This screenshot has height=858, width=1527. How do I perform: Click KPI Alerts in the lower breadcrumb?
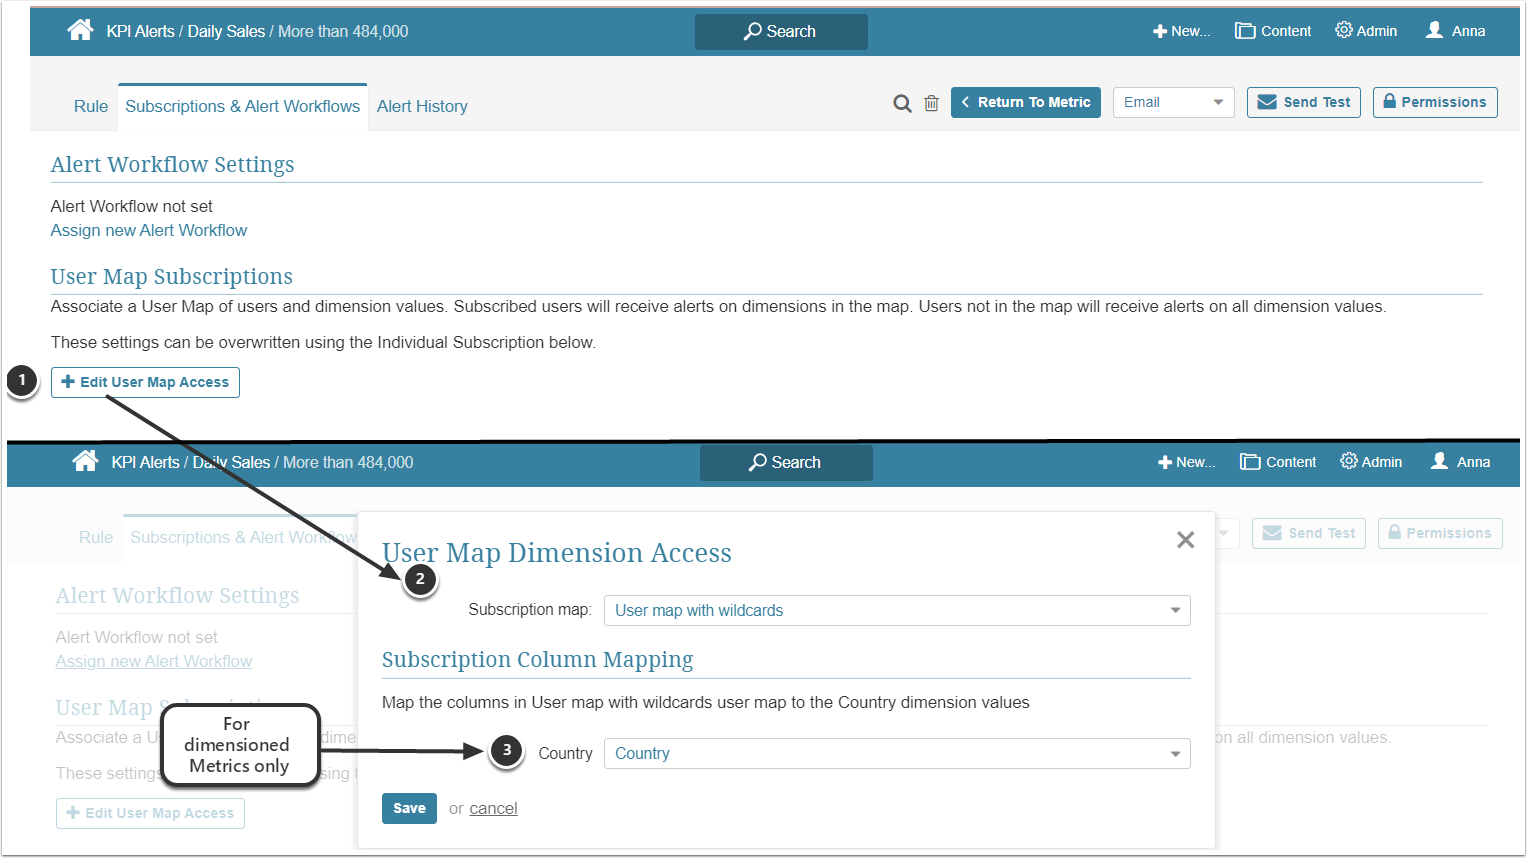click(146, 463)
